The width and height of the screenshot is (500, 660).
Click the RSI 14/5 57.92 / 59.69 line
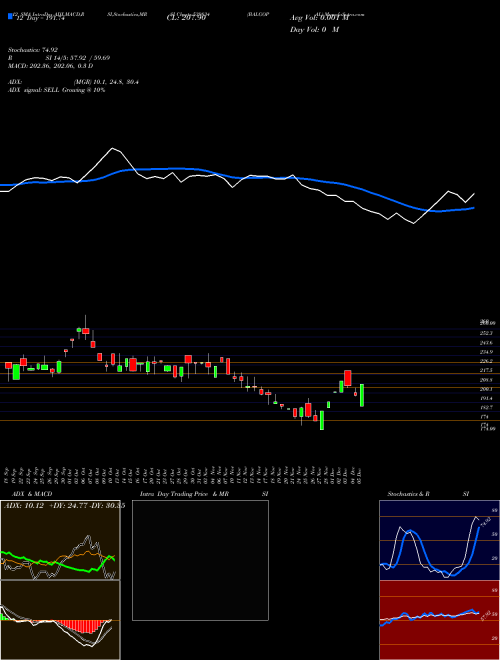(59, 58)
